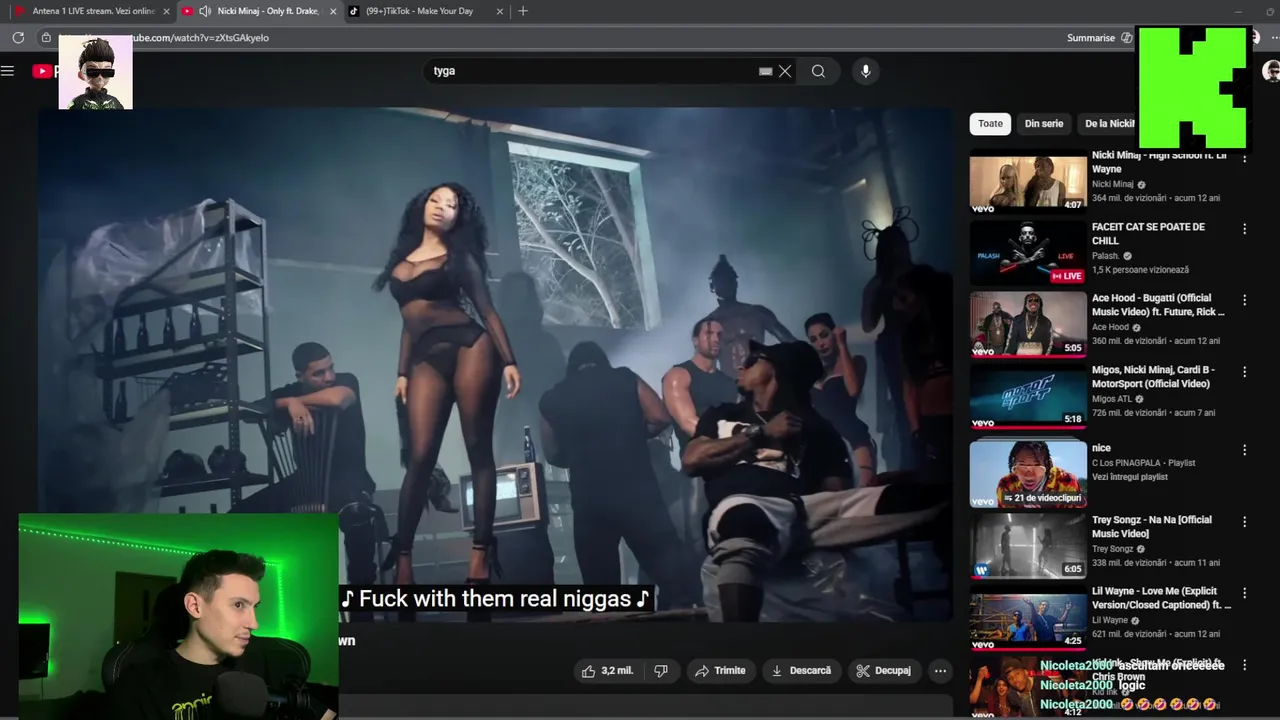Image resolution: width=1280 pixels, height=720 pixels.
Task: Switch to the TikTok Make Your Day tab
Action: point(420,11)
